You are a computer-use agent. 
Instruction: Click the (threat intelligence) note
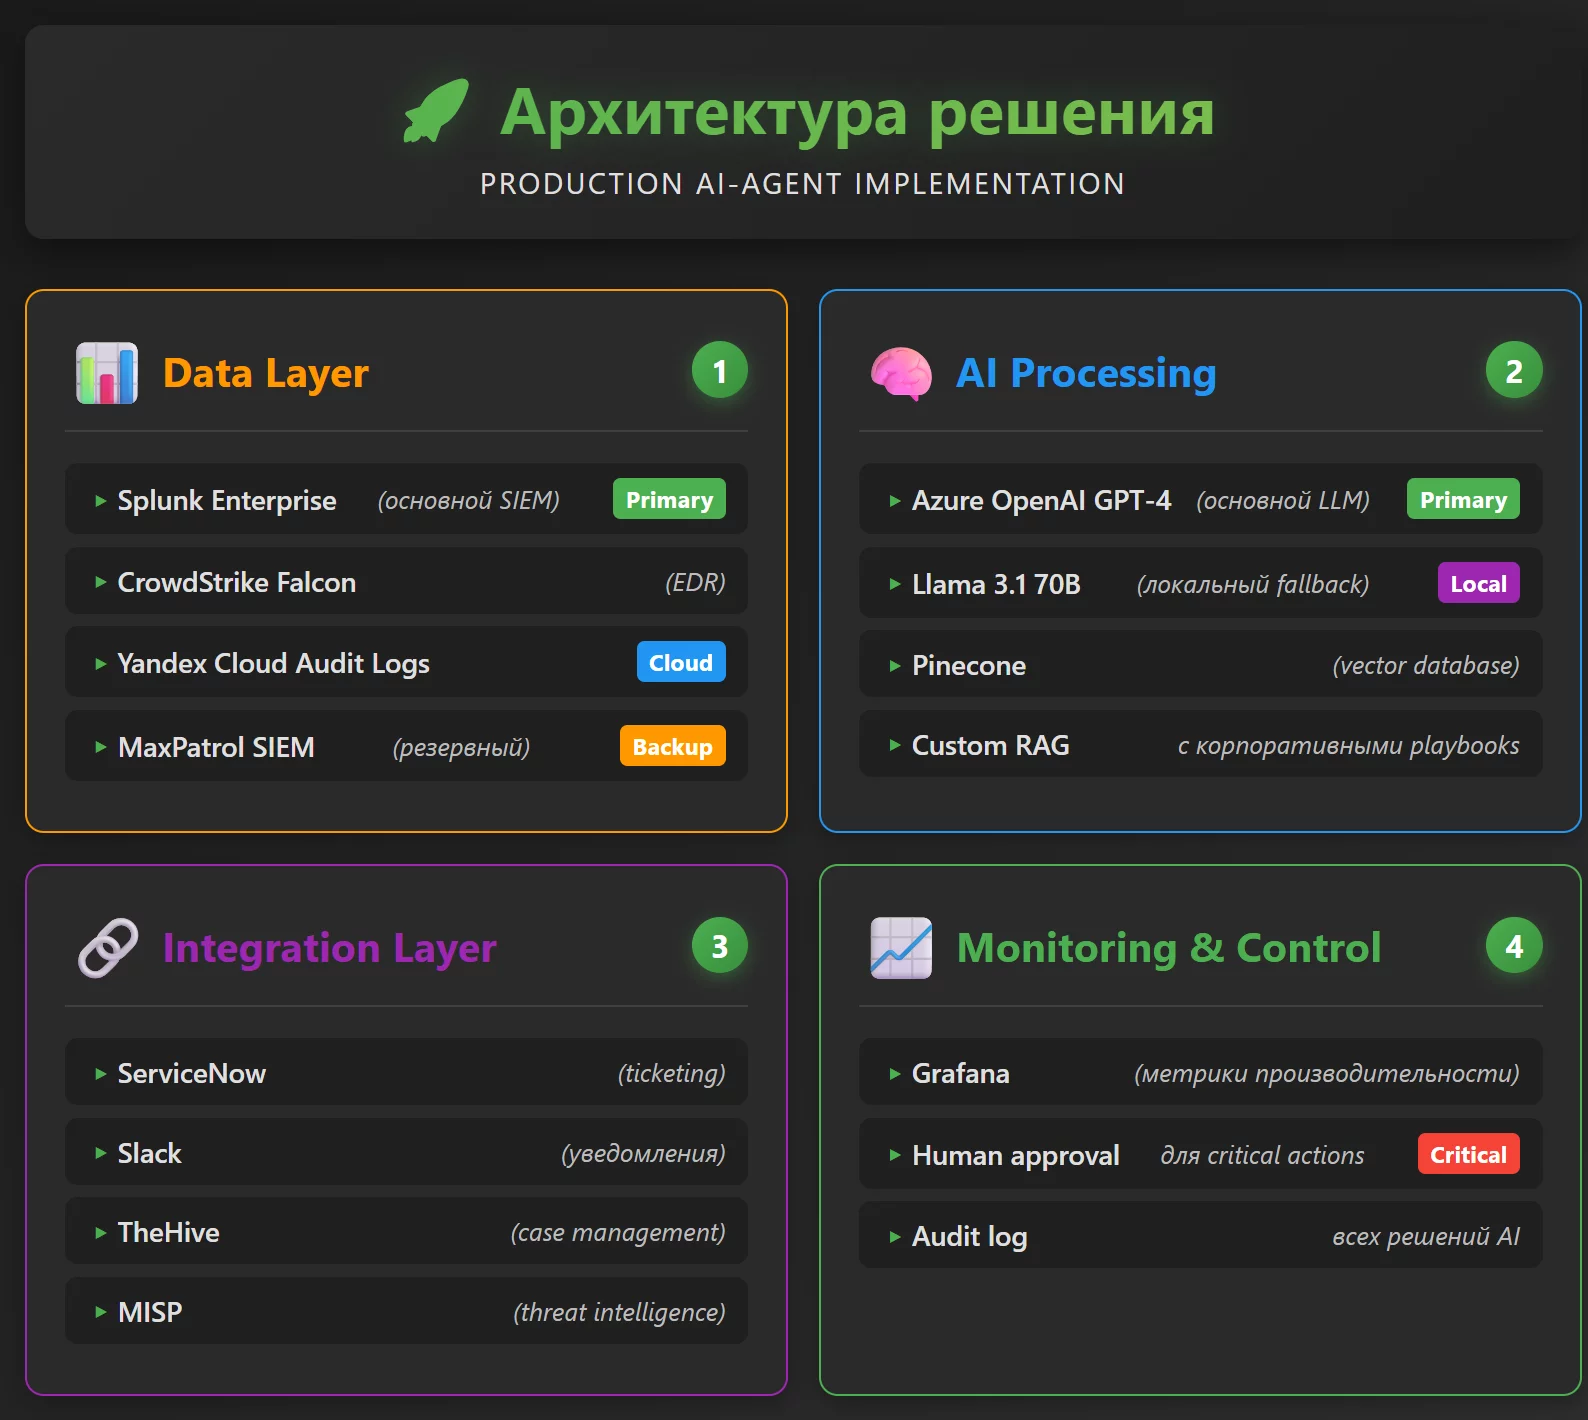click(x=619, y=1313)
